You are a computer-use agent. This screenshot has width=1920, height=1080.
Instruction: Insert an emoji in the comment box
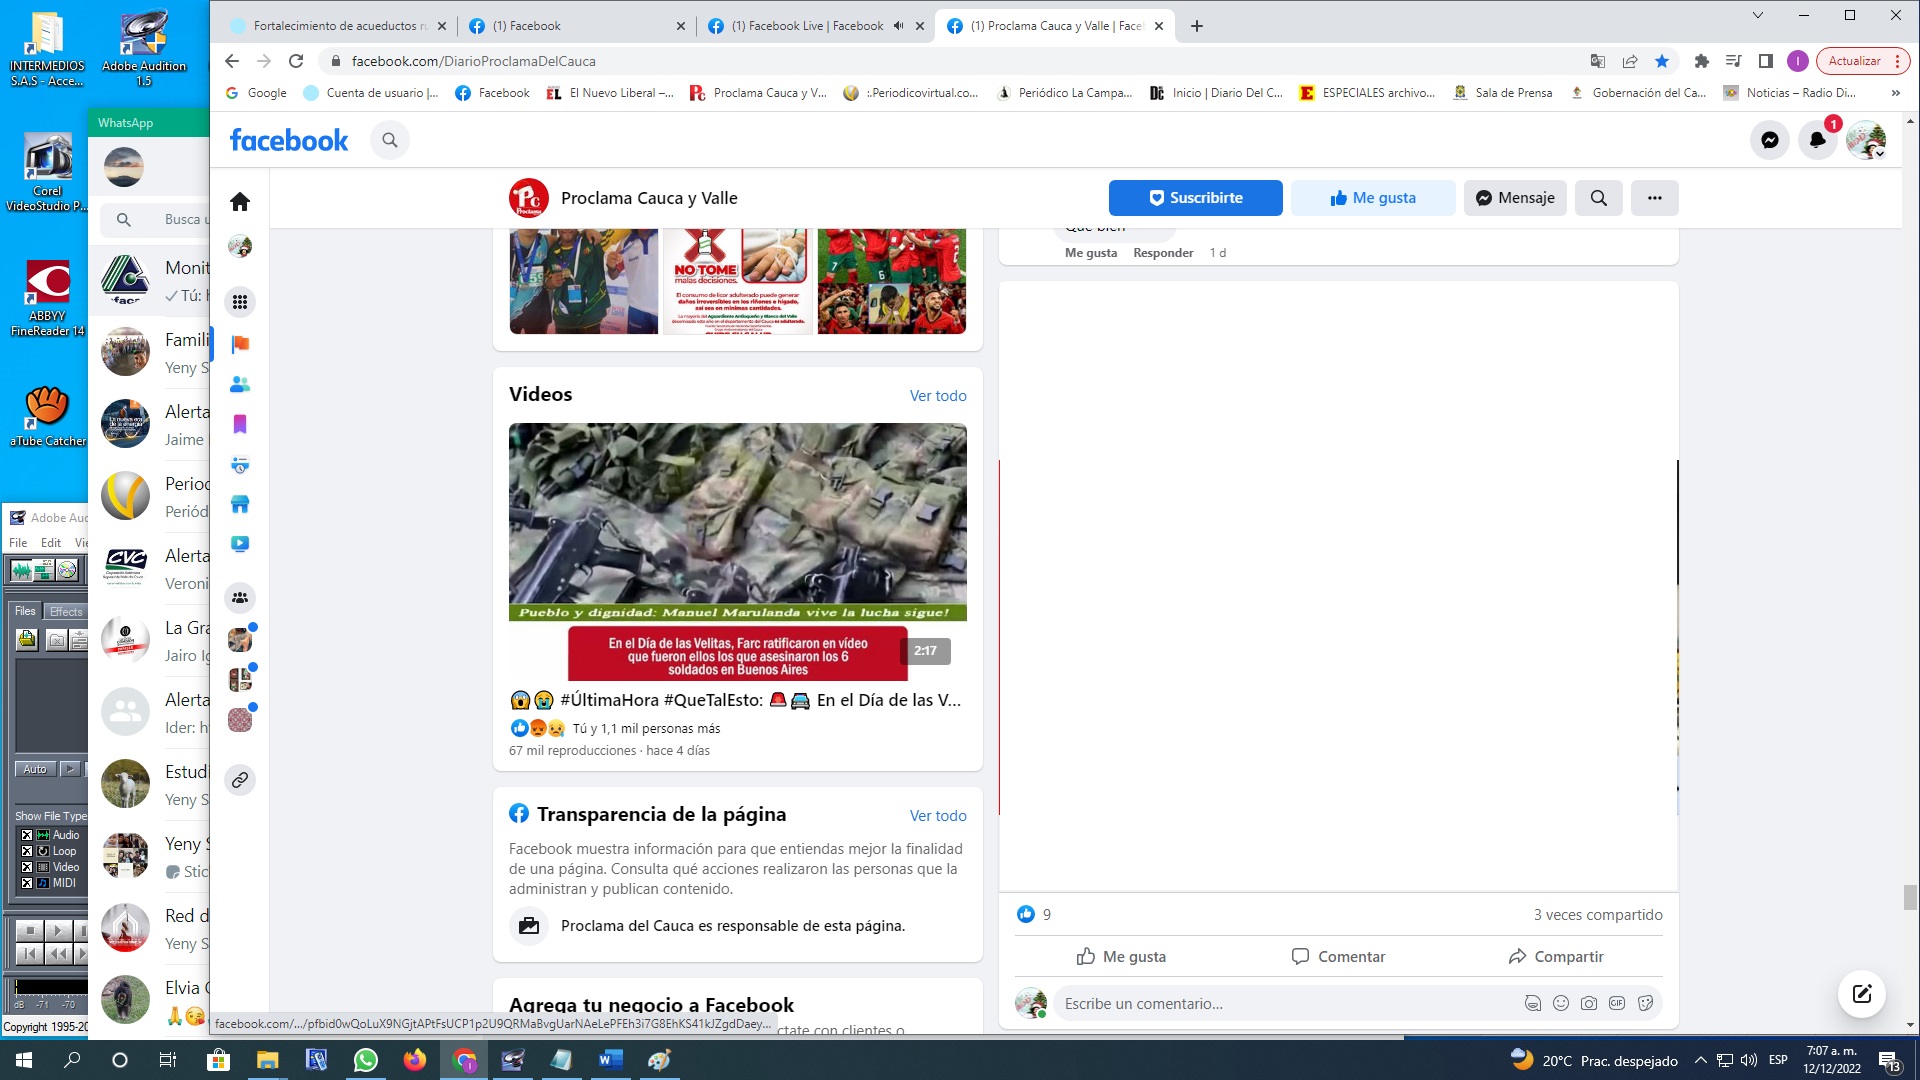tap(1561, 1003)
